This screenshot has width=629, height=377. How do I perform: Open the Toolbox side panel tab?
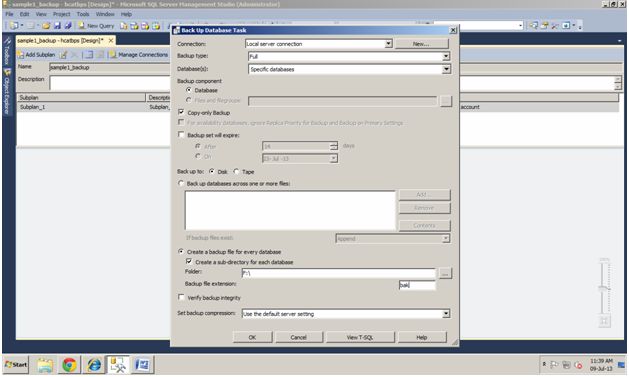click(6, 51)
